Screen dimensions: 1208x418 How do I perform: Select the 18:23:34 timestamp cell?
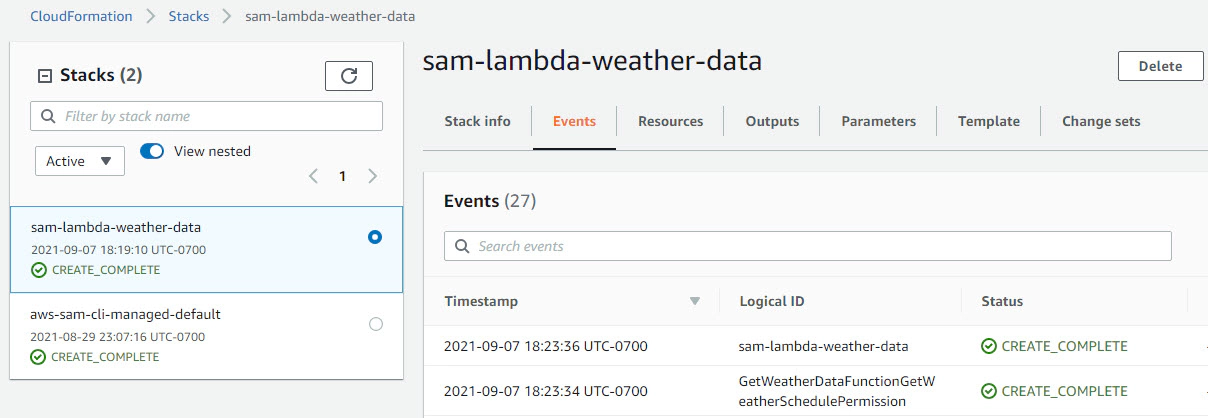point(546,391)
